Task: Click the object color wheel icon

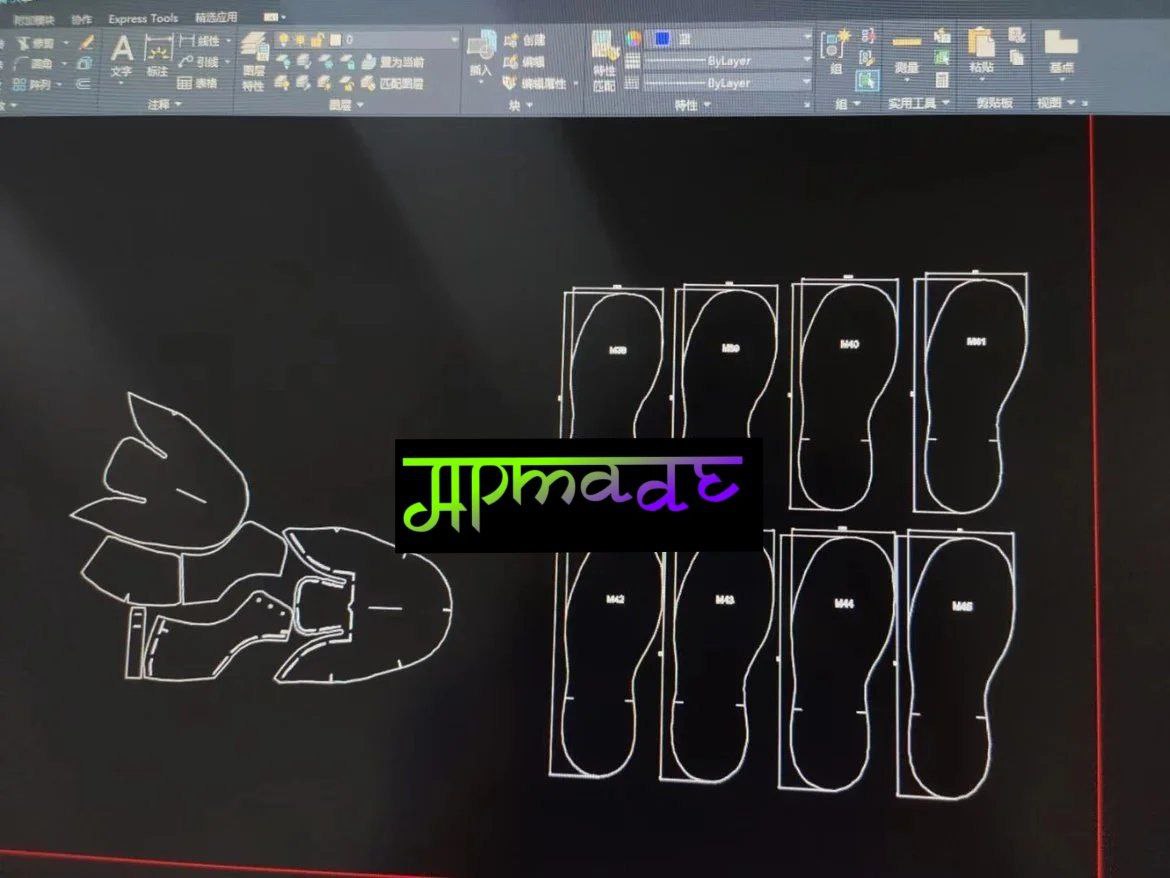Action: (x=634, y=38)
